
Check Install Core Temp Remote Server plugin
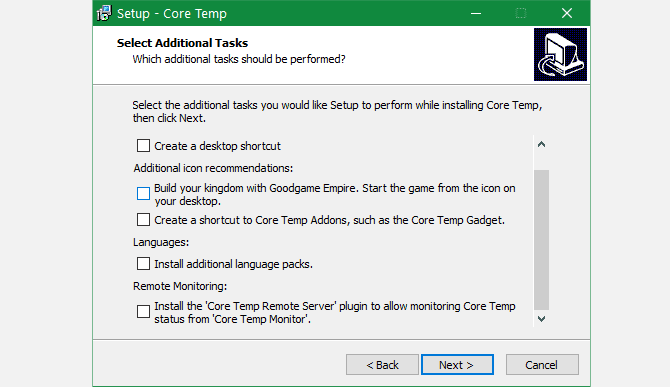(143, 311)
